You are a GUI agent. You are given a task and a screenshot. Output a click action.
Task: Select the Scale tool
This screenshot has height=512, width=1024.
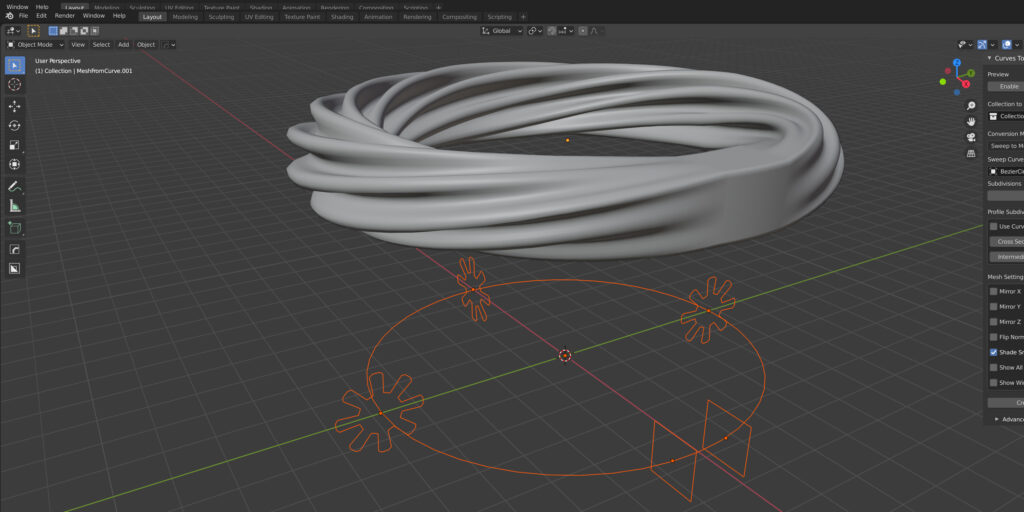click(14, 145)
